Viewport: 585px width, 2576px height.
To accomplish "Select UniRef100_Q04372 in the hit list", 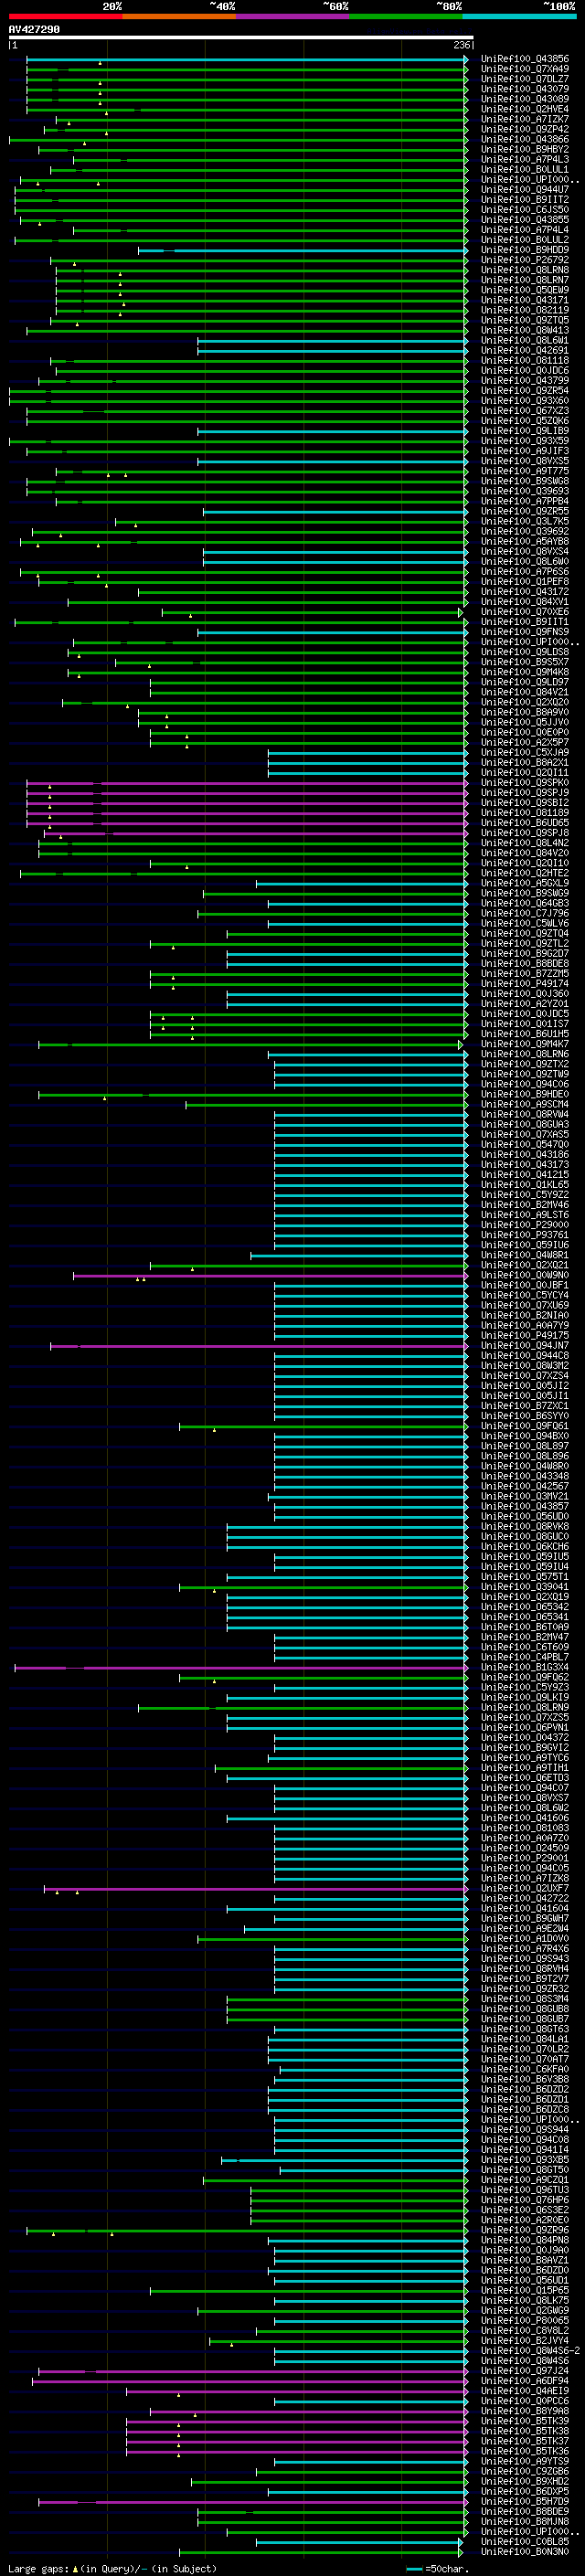I will click(524, 1738).
